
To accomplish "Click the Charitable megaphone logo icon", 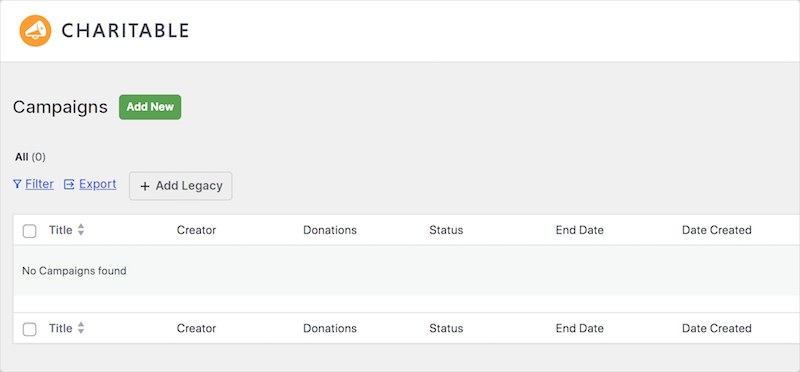I will [35, 31].
